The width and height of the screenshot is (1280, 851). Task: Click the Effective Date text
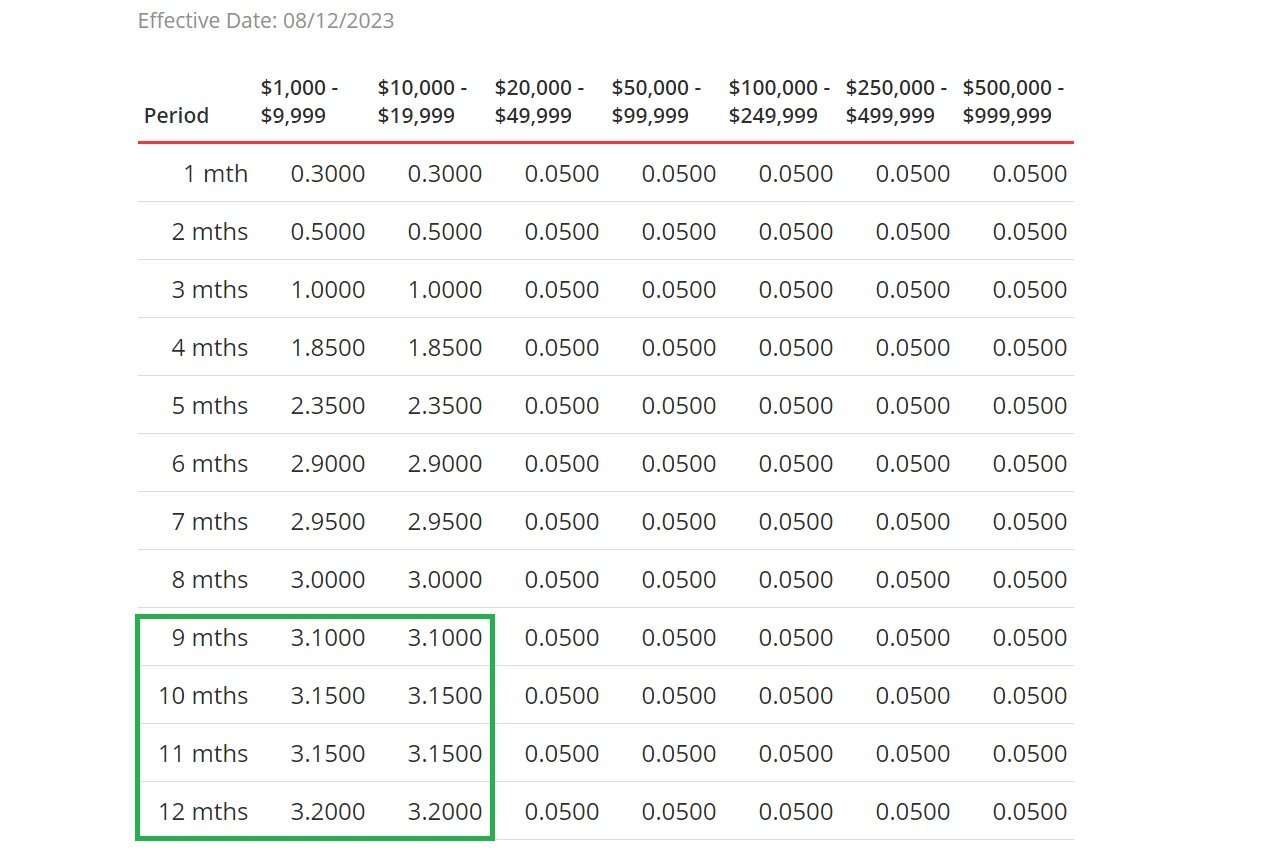click(266, 20)
